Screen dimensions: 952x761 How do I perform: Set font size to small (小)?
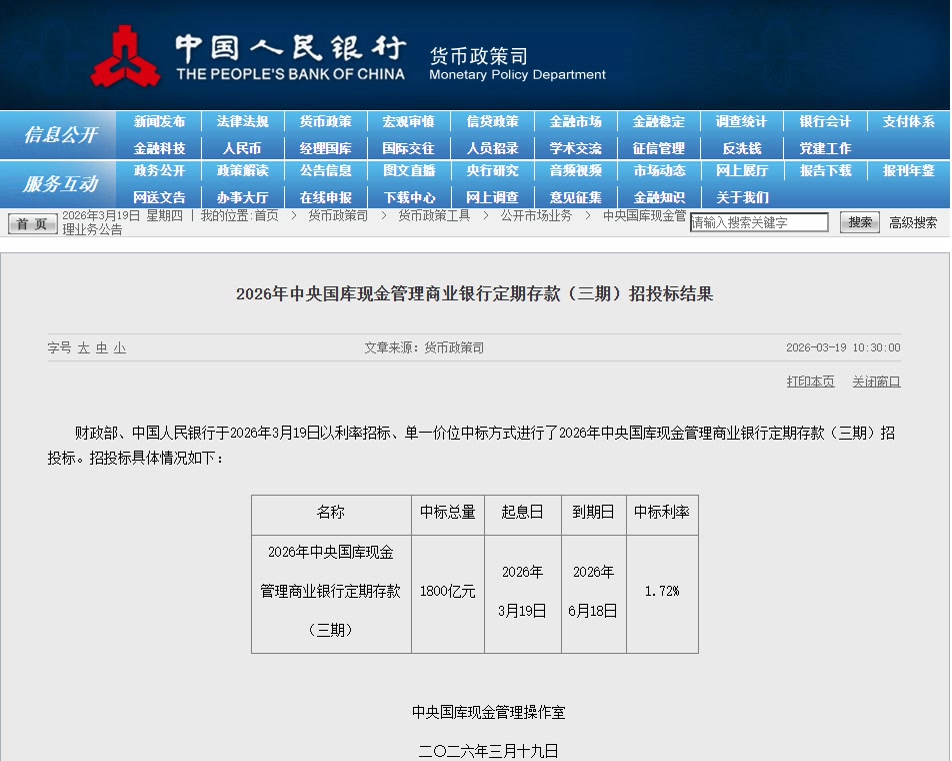click(119, 348)
